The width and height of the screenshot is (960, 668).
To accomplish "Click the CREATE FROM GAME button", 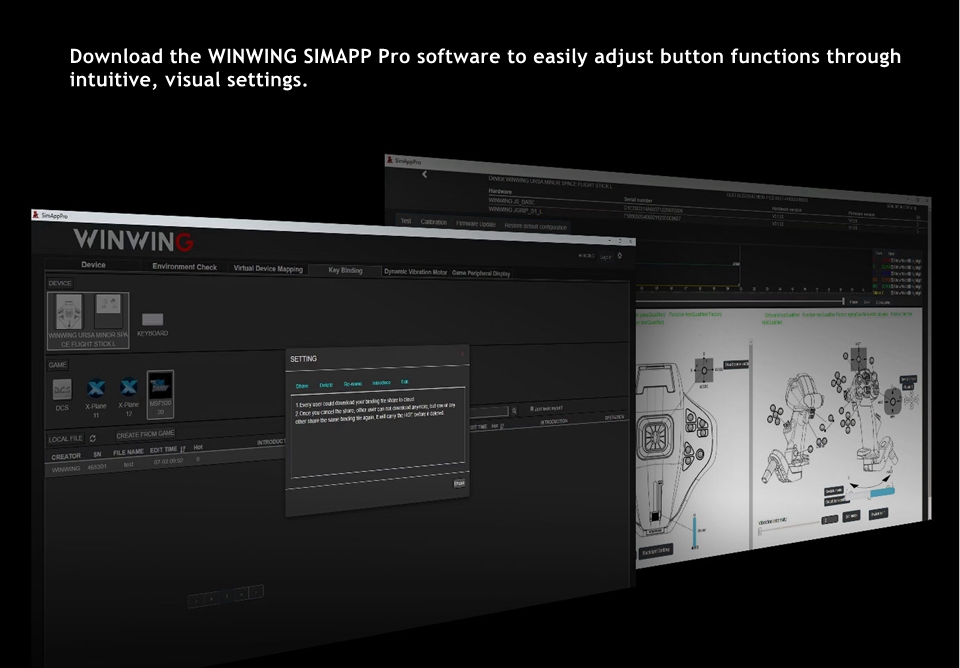I will [x=145, y=434].
